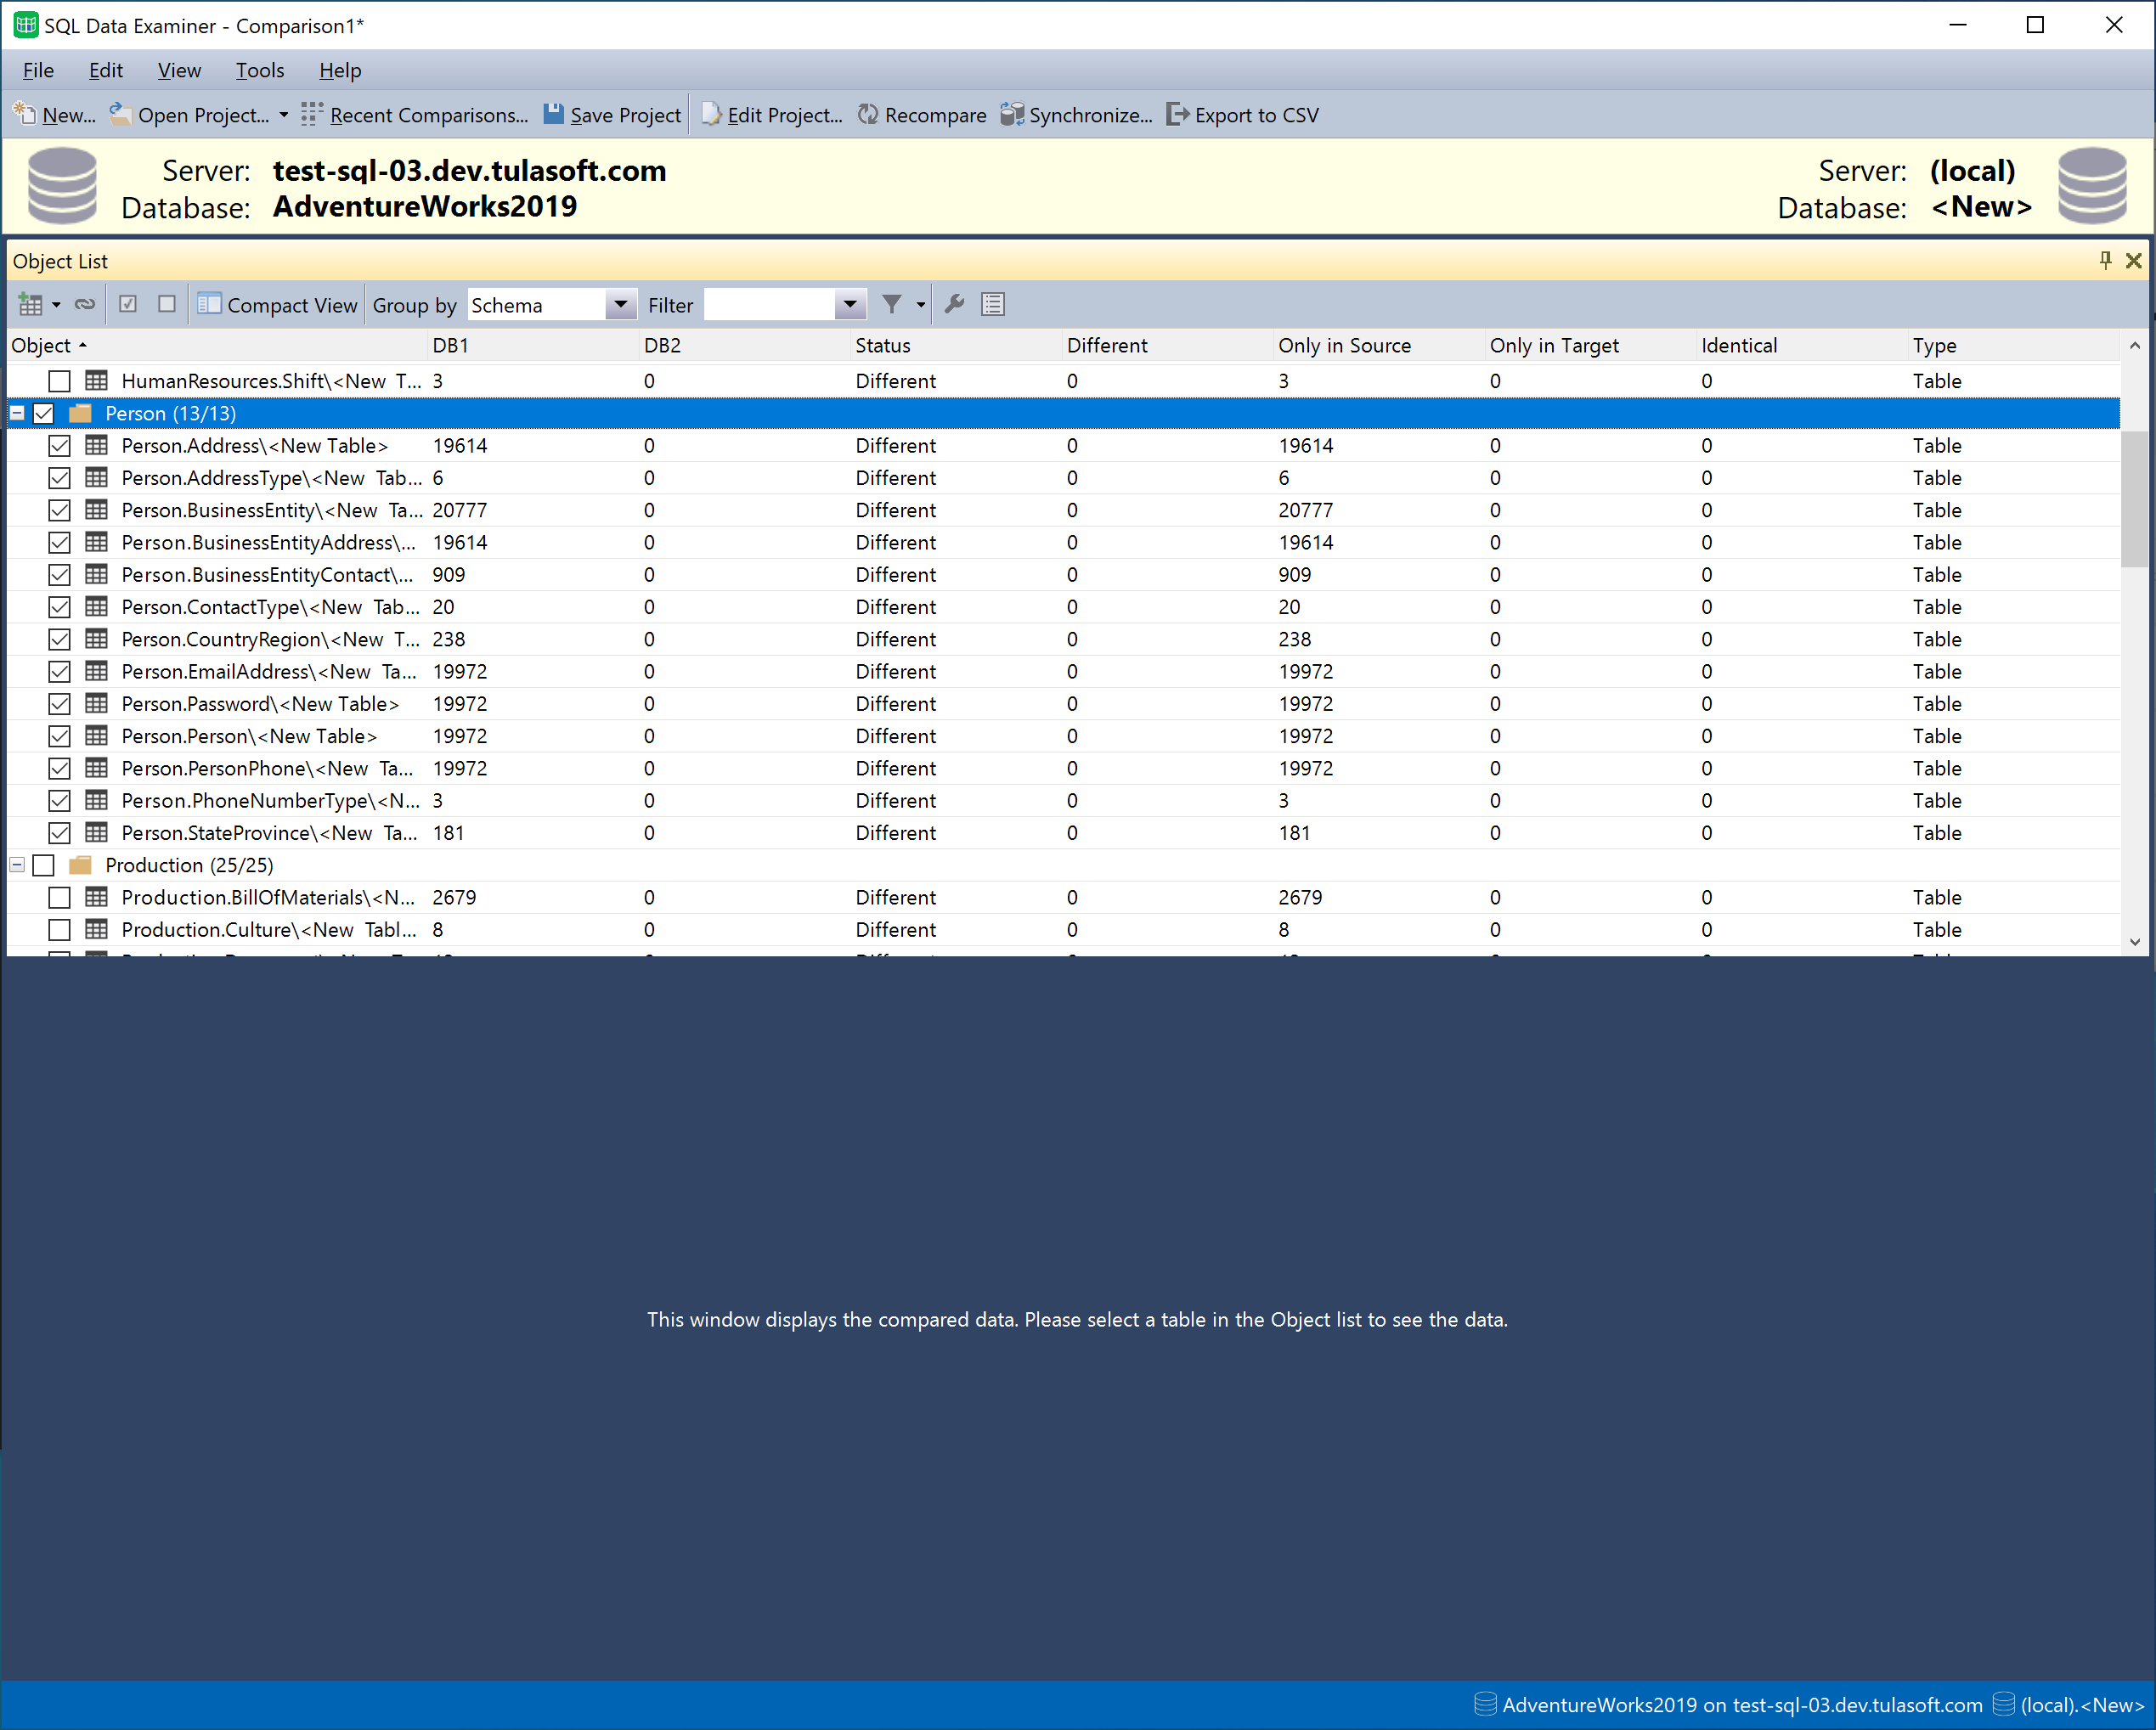2156x1730 pixels.
Task: Click table icon of Person.Password row
Action: pyautogui.click(x=96, y=703)
